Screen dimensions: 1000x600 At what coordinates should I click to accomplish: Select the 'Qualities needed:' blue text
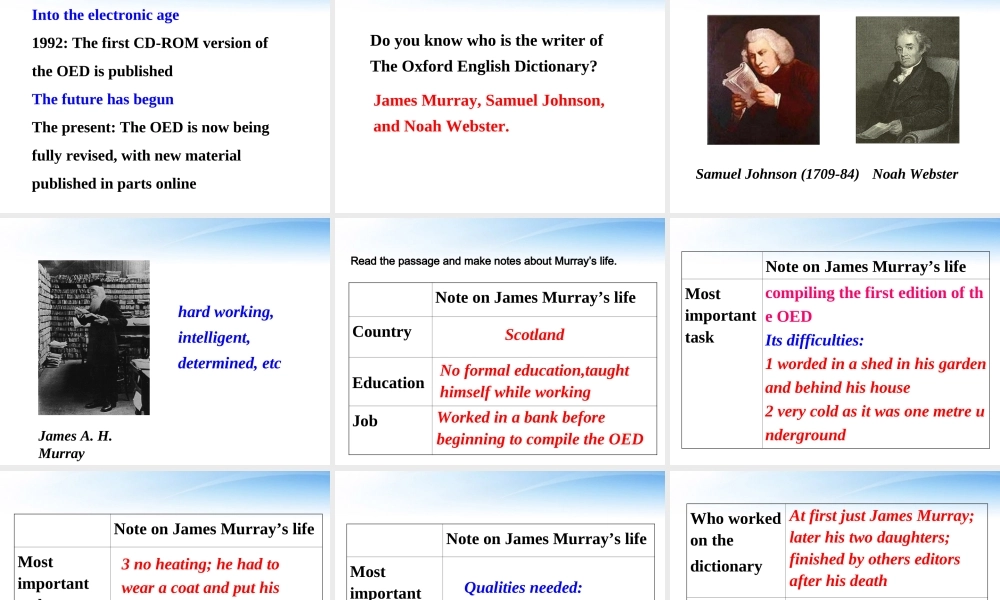523,587
